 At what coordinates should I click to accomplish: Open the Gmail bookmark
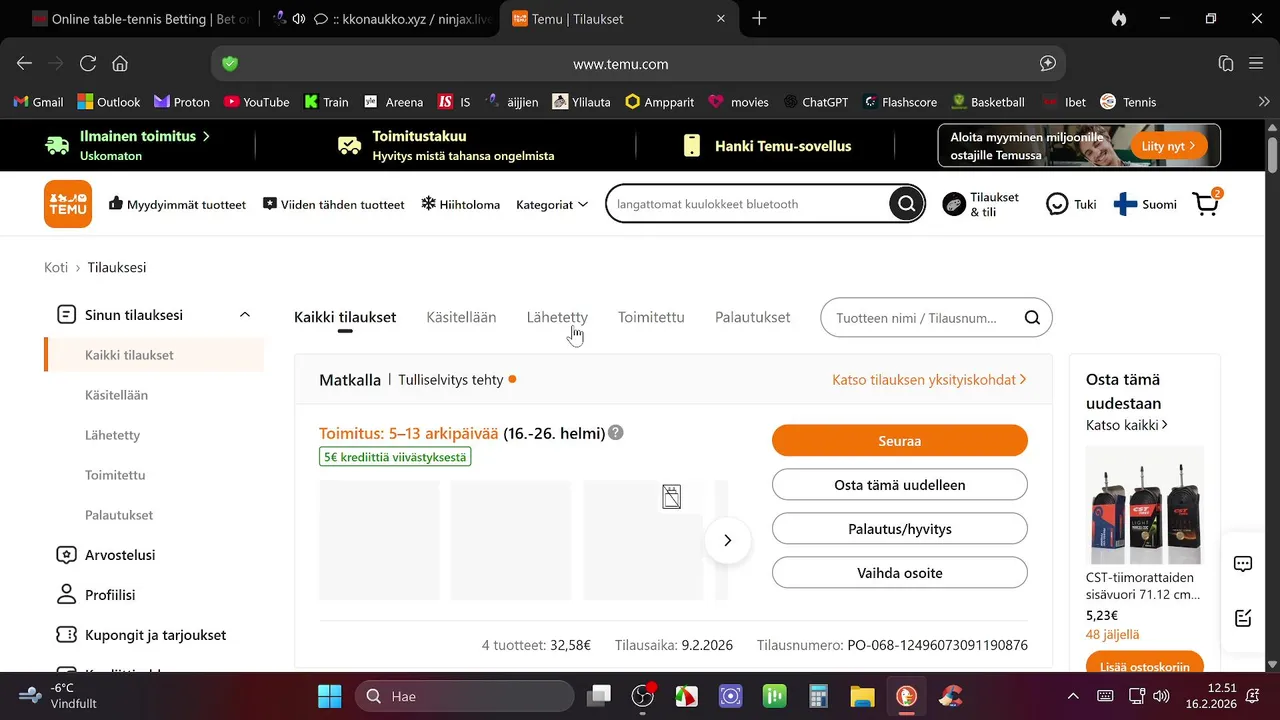(x=38, y=102)
